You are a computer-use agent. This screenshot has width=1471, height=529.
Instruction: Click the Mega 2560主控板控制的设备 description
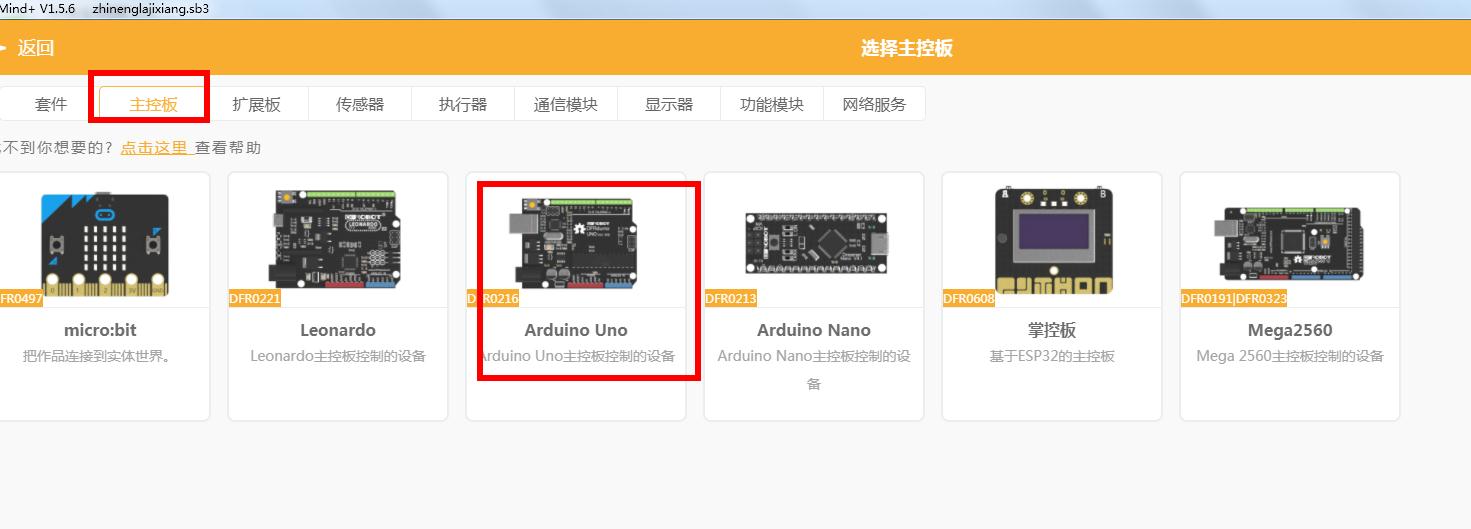(x=1290, y=356)
